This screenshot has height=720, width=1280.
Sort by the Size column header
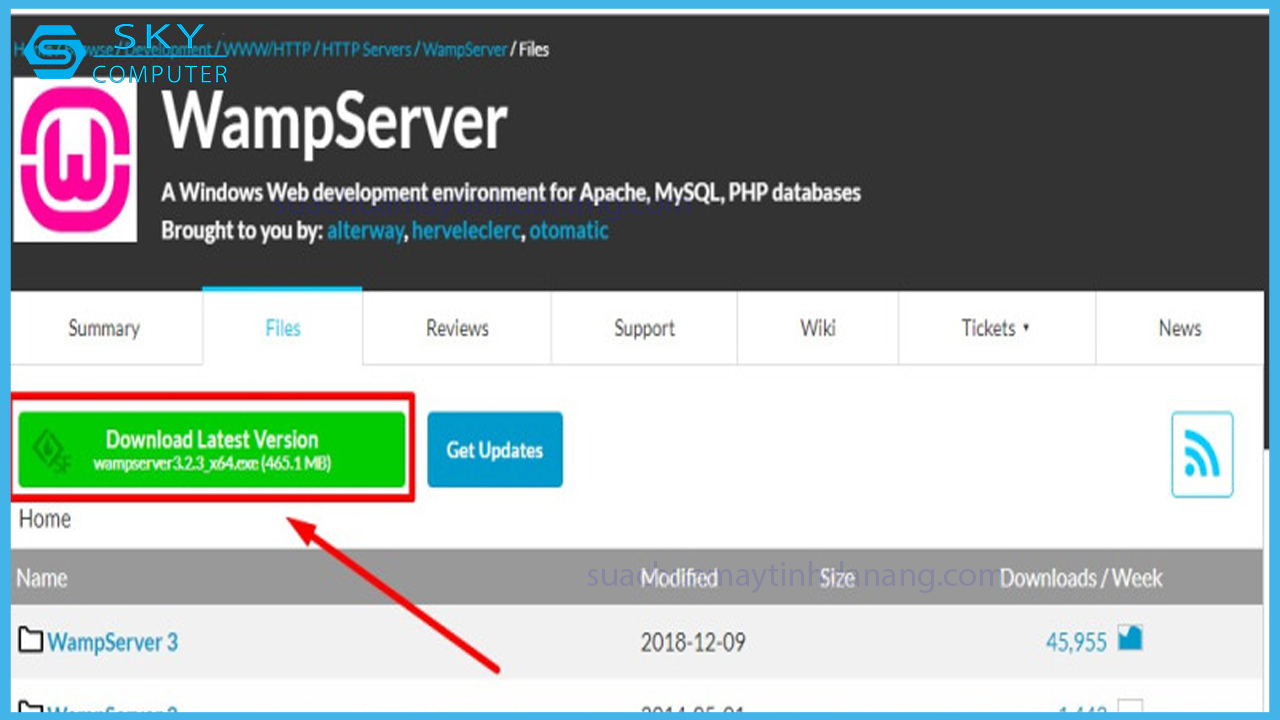837,578
